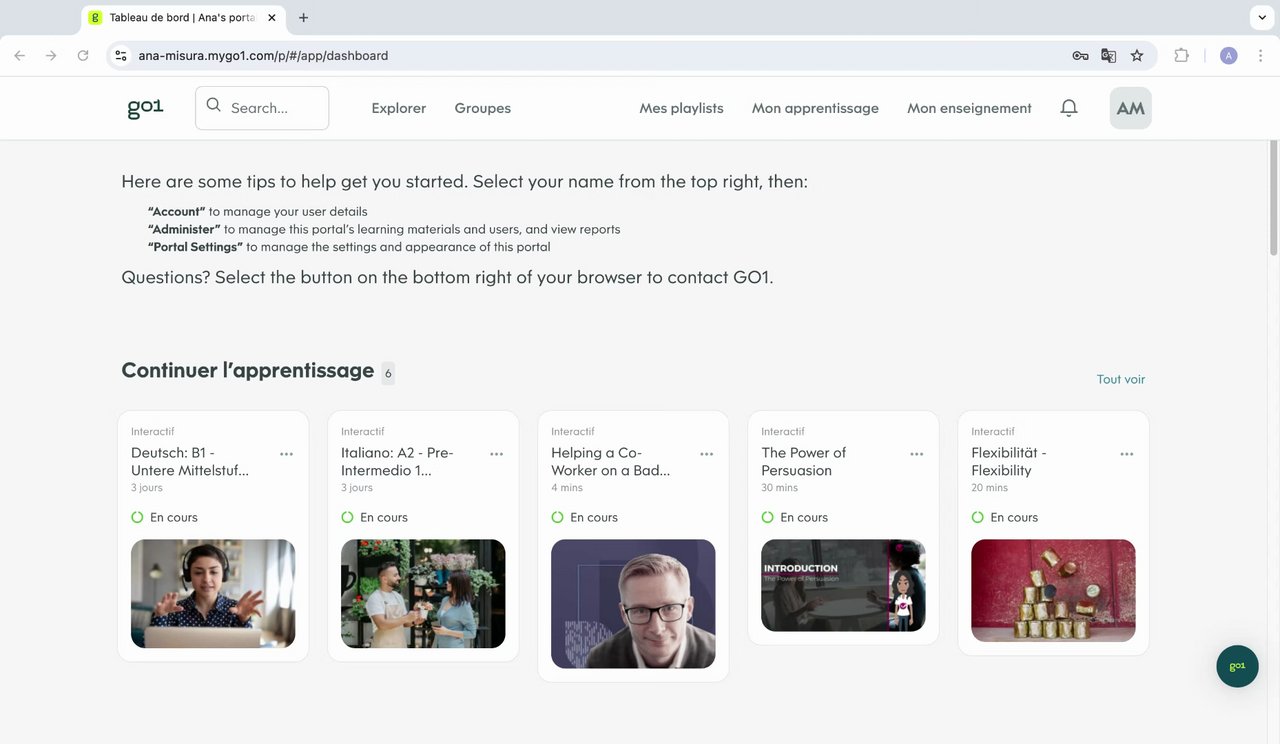Open Mes playlists
Viewport: 1280px width, 744px height.
[682, 108]
